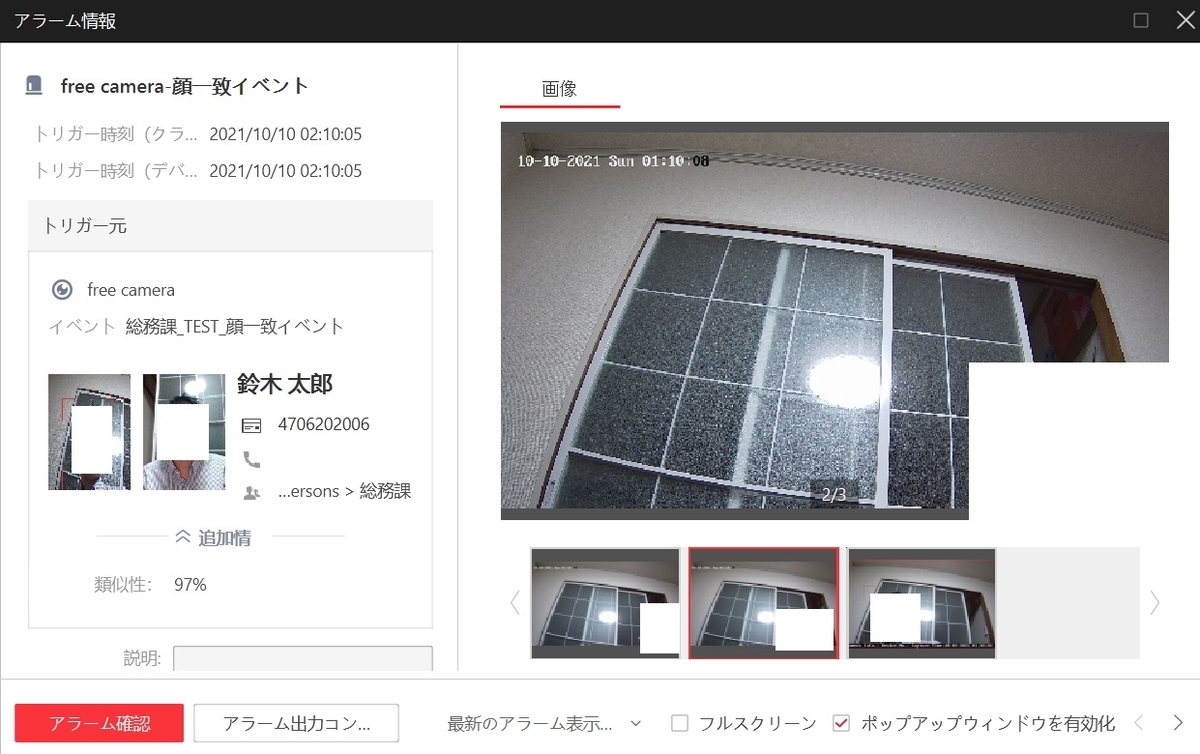The width and height of the screenshot is (1200, 754).
Task: Click the camera icon beside free camera
Action: click(x=62, y=290)
